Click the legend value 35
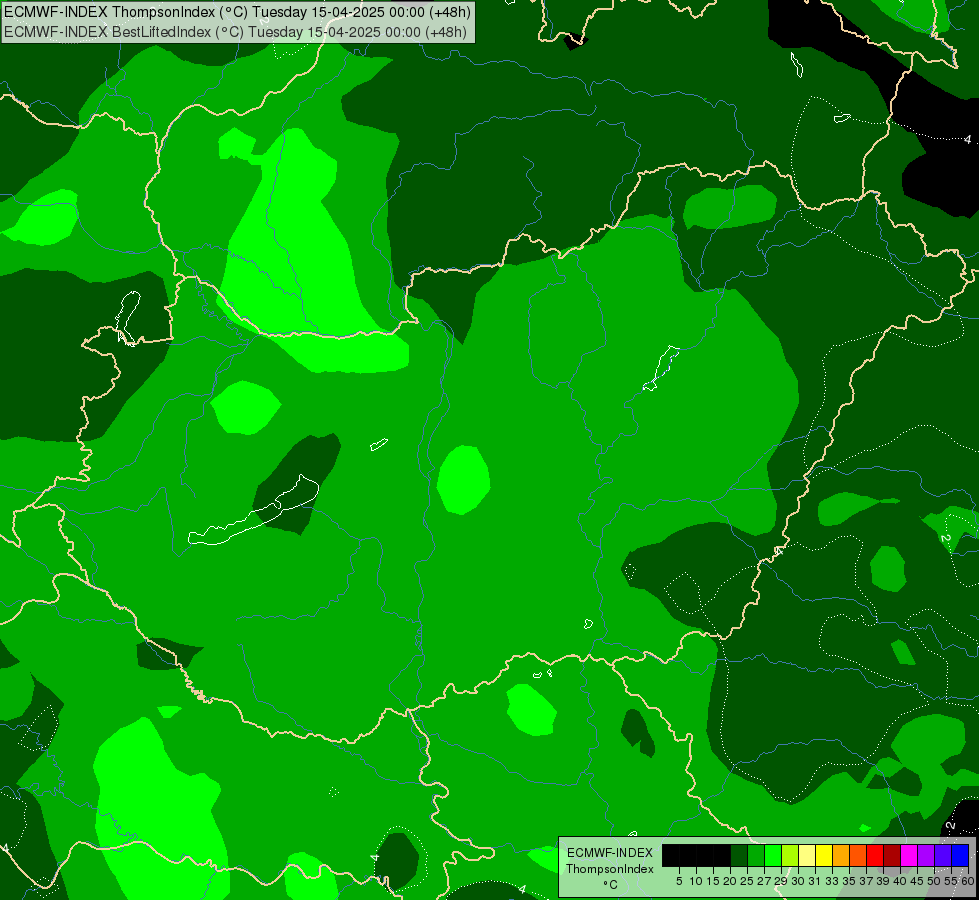 (x=849, y=881)
